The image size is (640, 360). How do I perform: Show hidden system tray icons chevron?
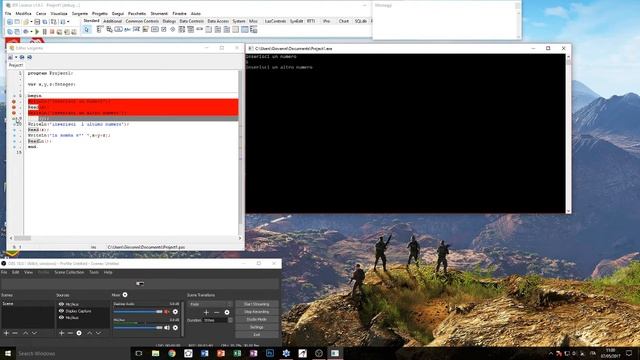[551, 353]
